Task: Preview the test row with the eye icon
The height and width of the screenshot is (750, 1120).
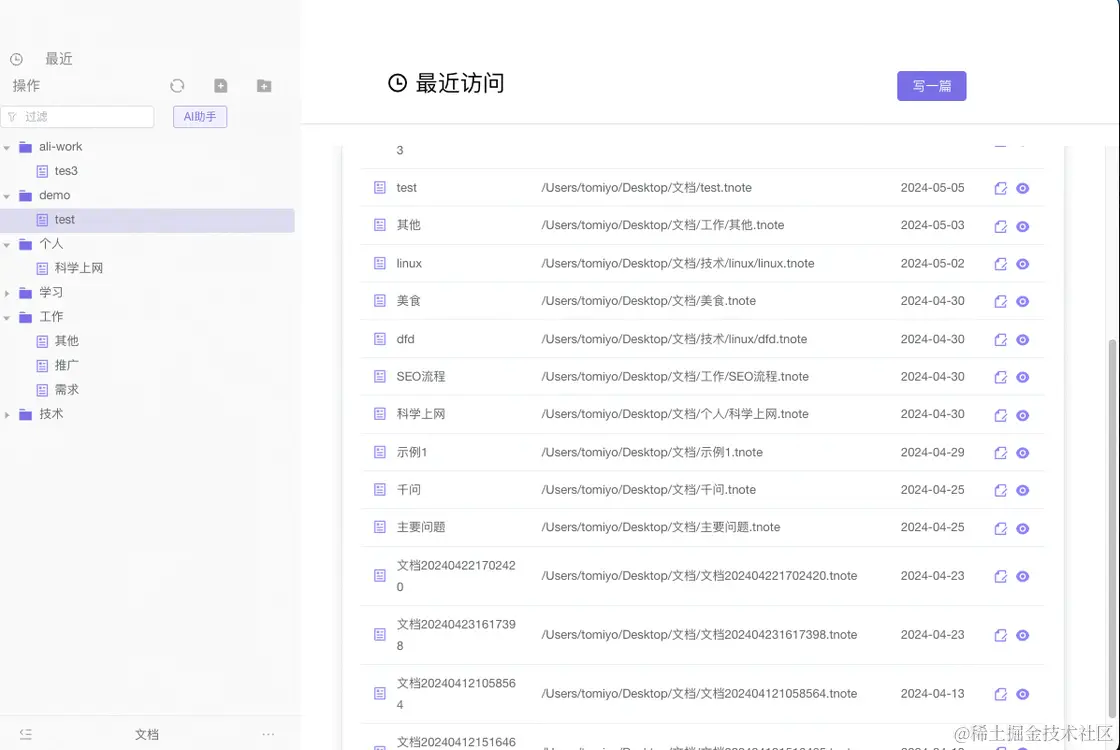Action: (1022, 188)
